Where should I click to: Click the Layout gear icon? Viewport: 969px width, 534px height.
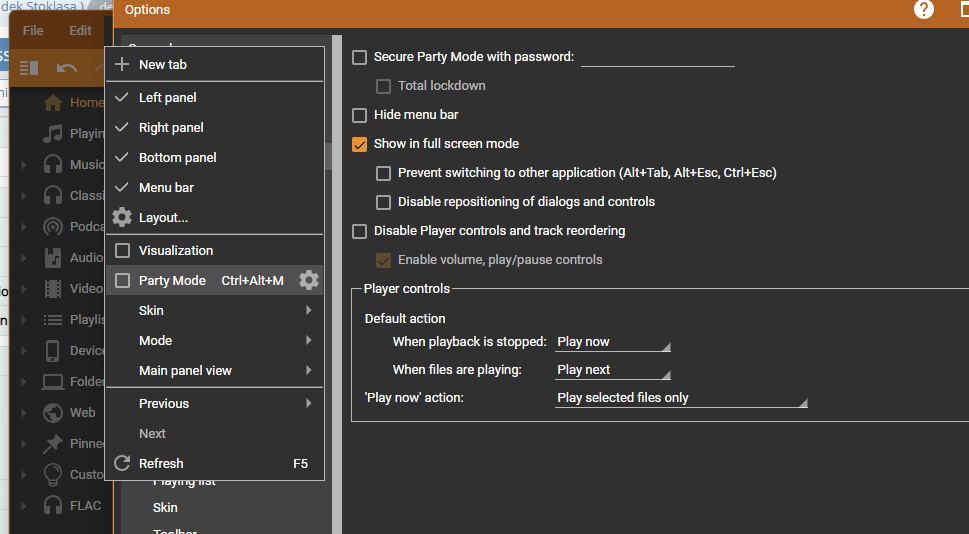tap(122, 217)
